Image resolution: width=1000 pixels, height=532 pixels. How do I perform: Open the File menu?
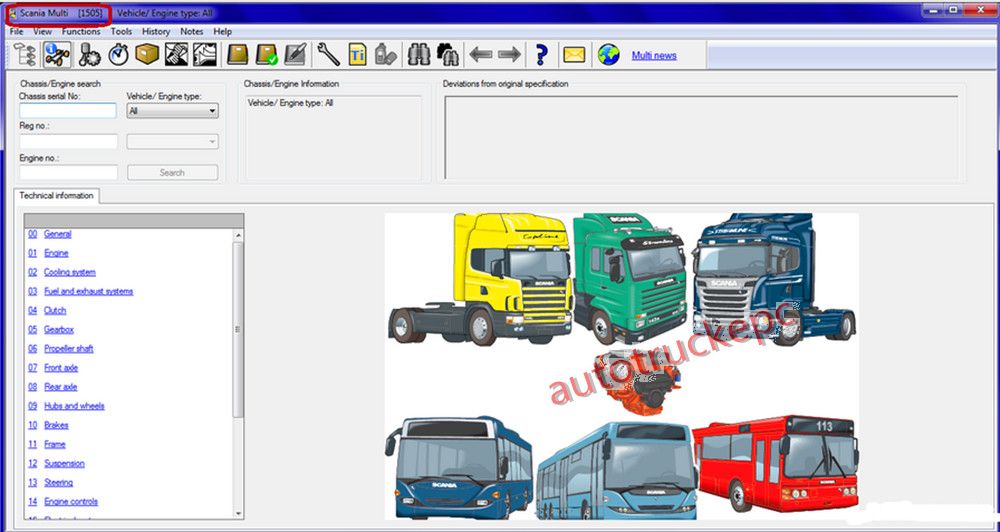point(17,31)
